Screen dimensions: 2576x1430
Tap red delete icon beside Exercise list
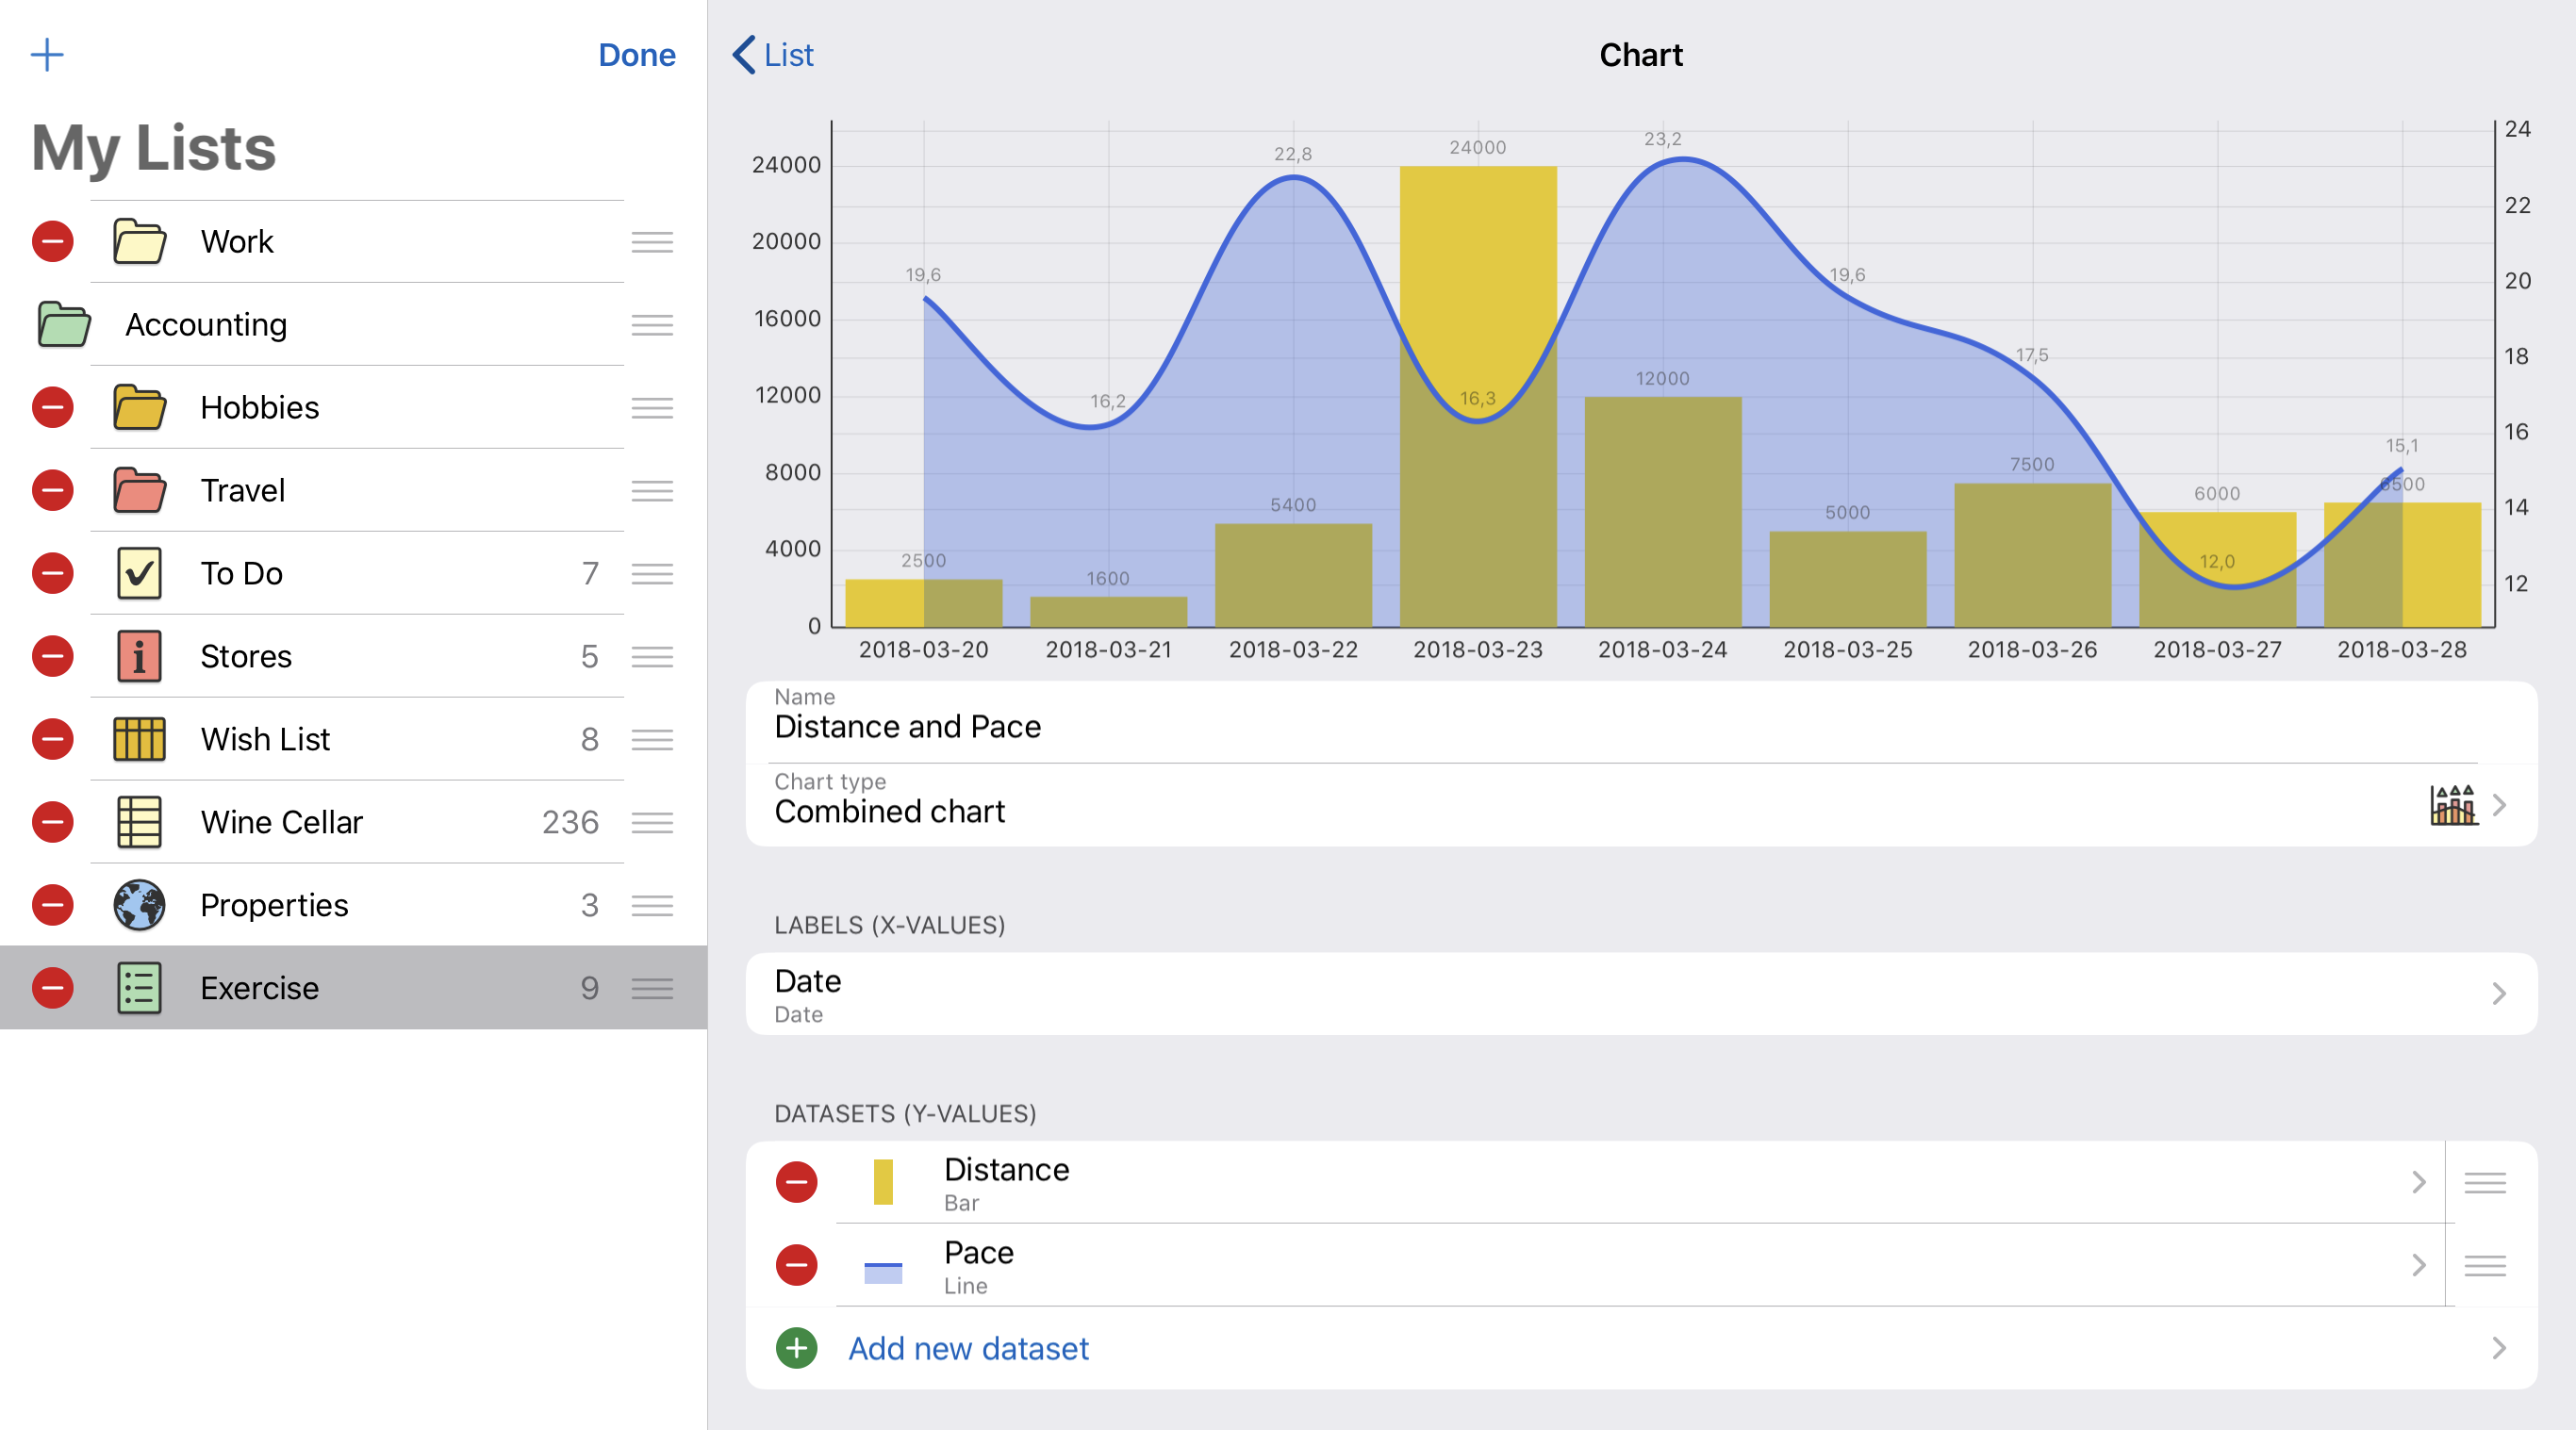click(x=53, y=988)
